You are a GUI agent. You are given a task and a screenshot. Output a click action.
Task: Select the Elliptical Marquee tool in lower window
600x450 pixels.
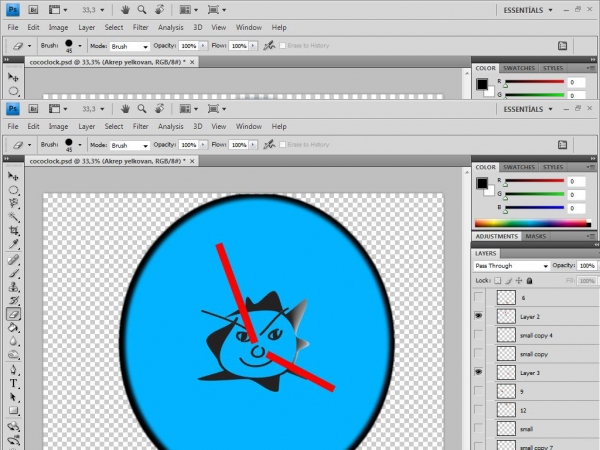[x=13, y=190]
